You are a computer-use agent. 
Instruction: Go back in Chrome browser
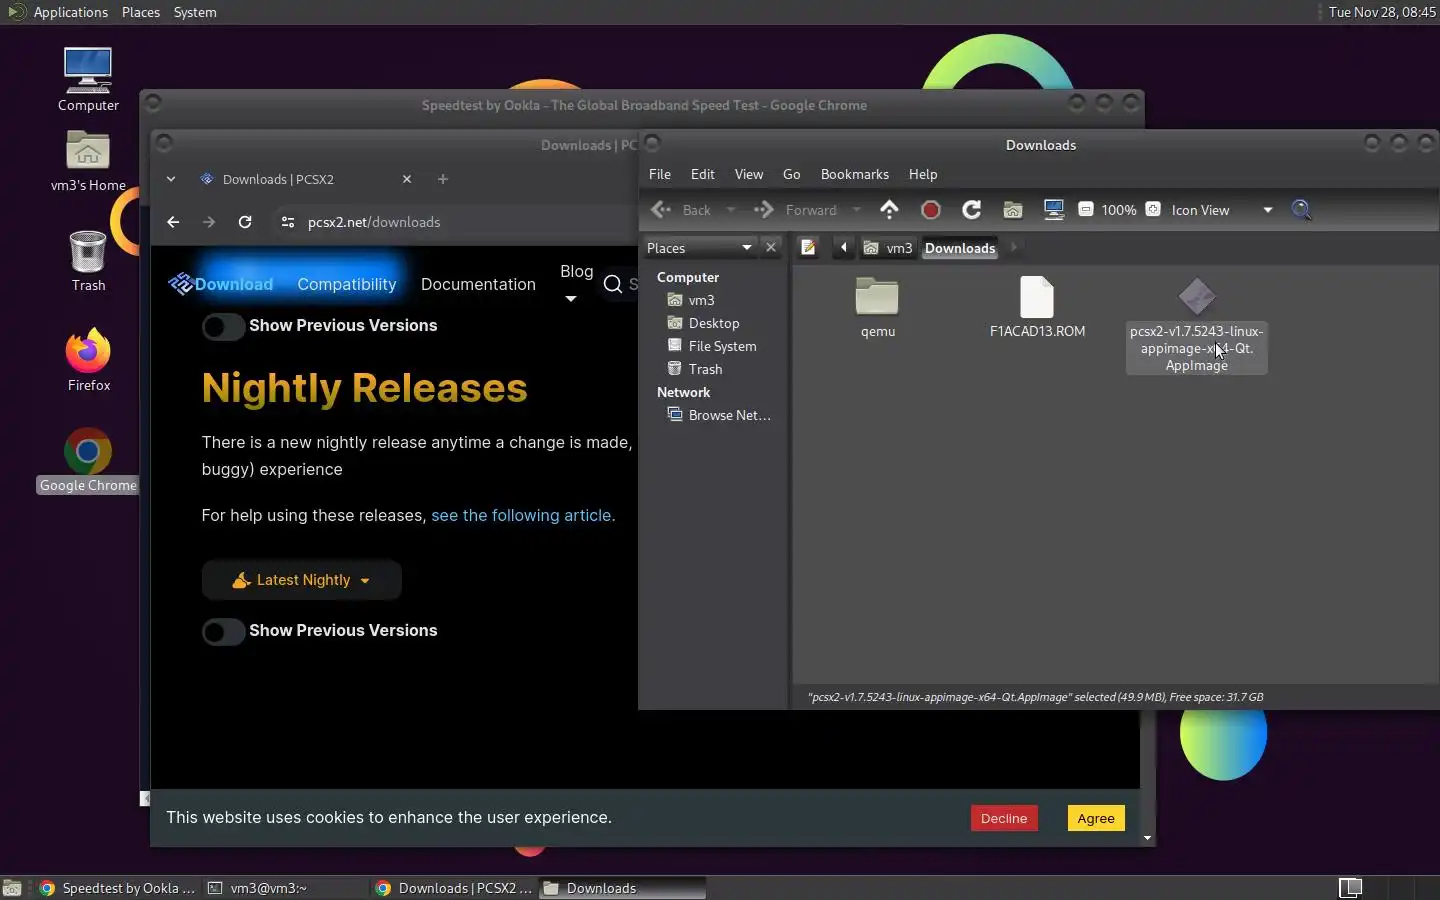click(x=173, y=222)
